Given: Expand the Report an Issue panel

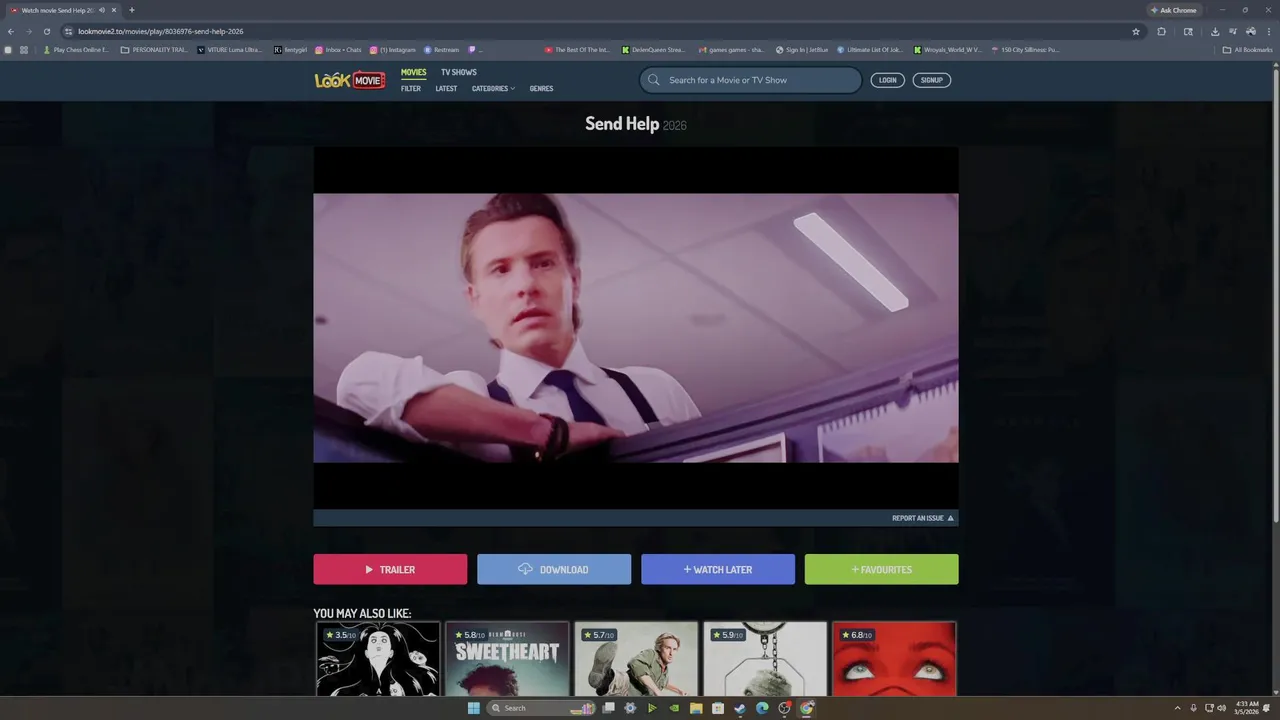Looking at the screenshot, I should pyautogui.click(x=922, y=518).
